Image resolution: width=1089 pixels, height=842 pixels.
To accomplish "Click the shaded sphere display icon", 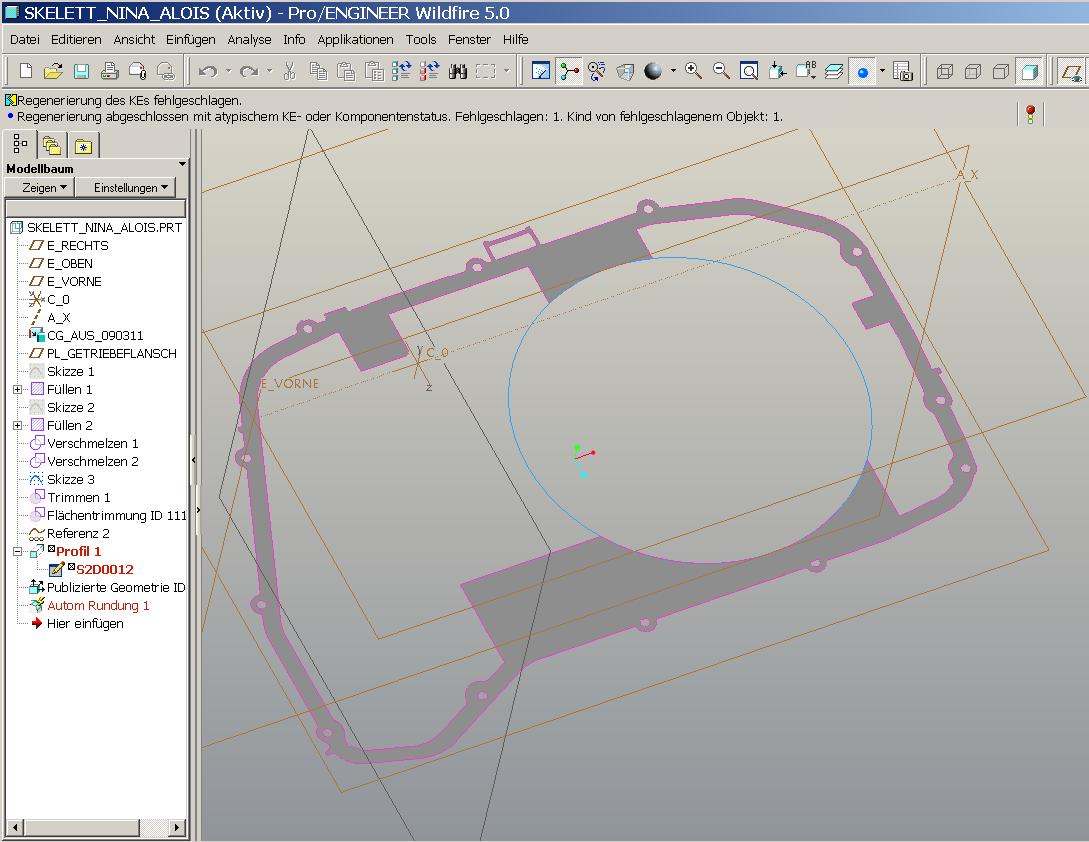I will click(x=653, y=71).
